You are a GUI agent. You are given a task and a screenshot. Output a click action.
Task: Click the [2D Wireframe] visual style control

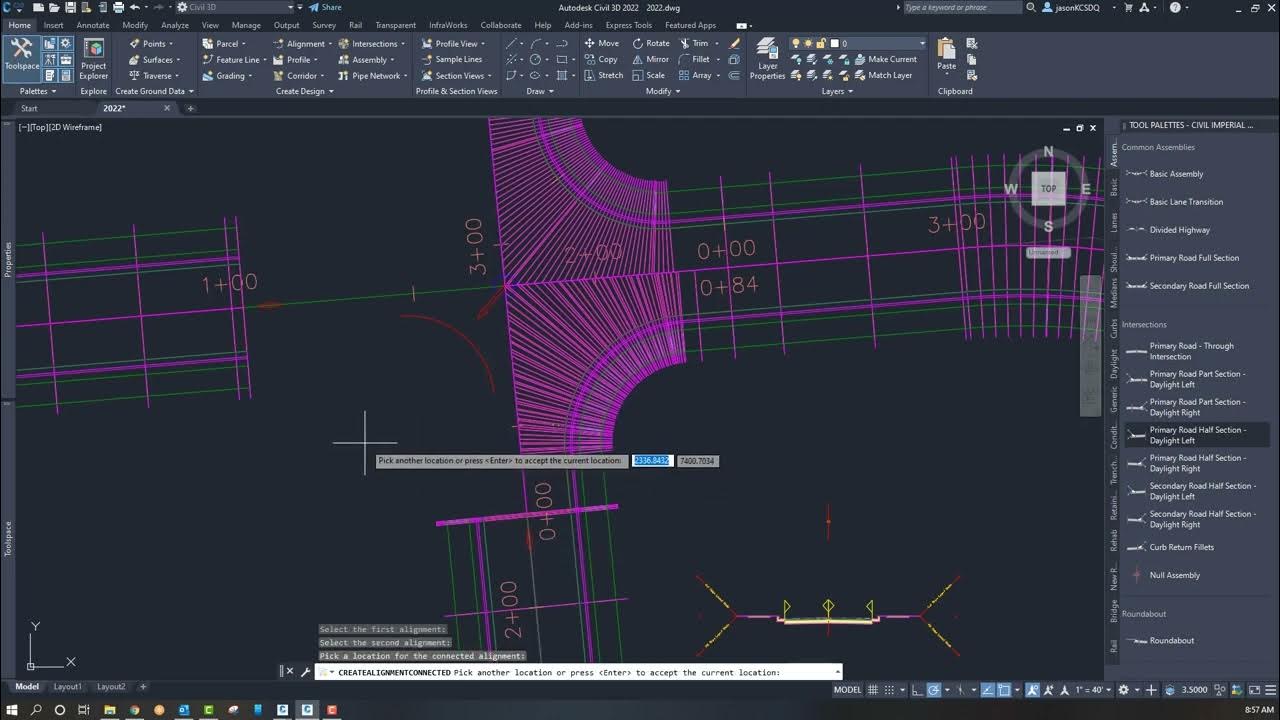tap(76, 127)
